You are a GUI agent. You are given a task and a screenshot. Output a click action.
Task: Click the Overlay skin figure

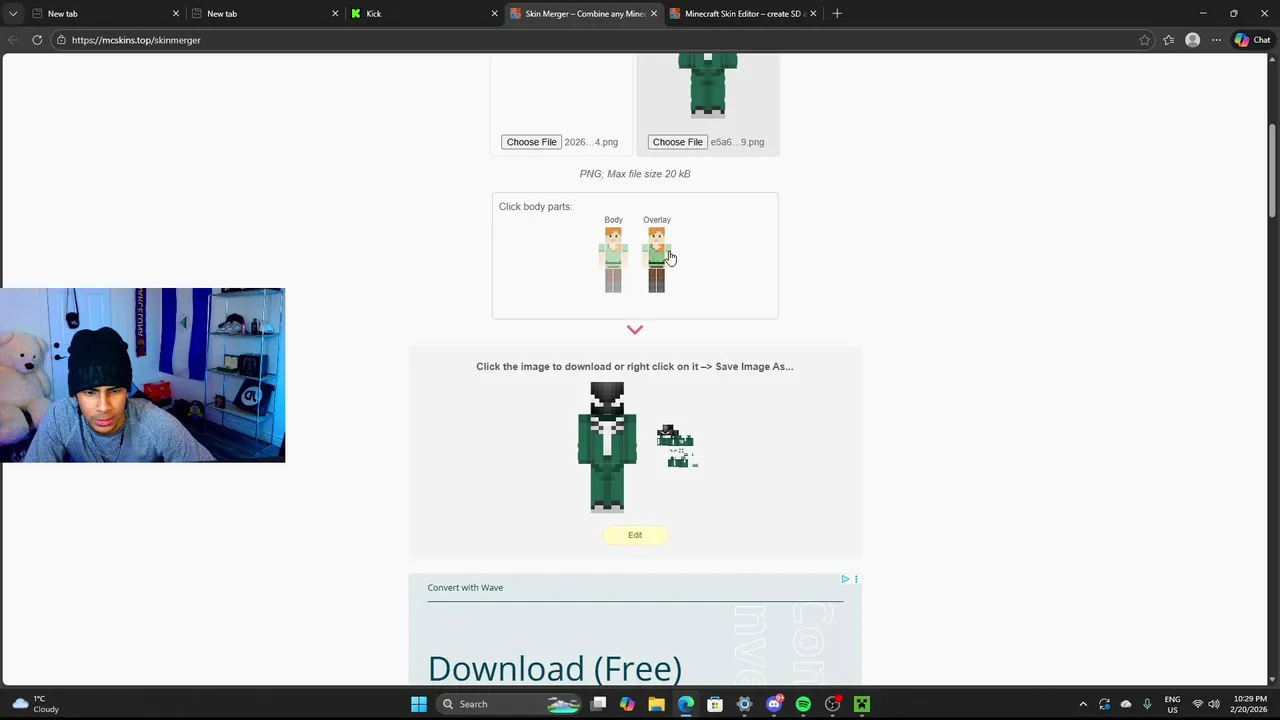(656, 260)
